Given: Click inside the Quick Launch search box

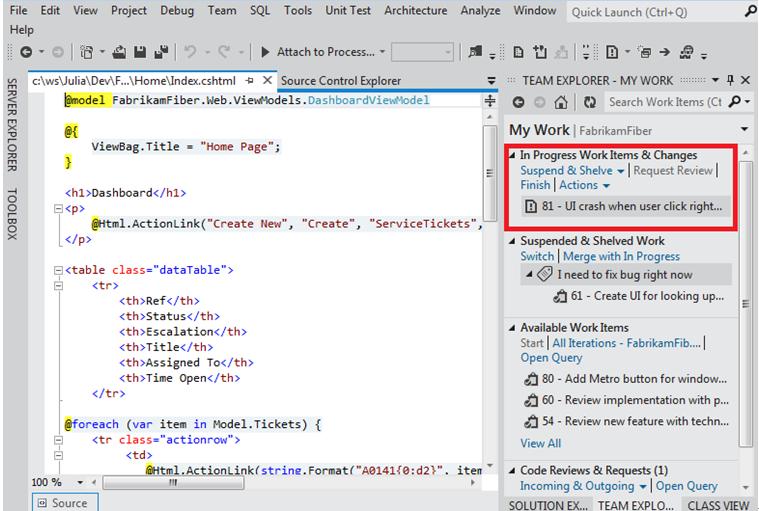Looking at the screenshot, I should [x=656, y=12].
